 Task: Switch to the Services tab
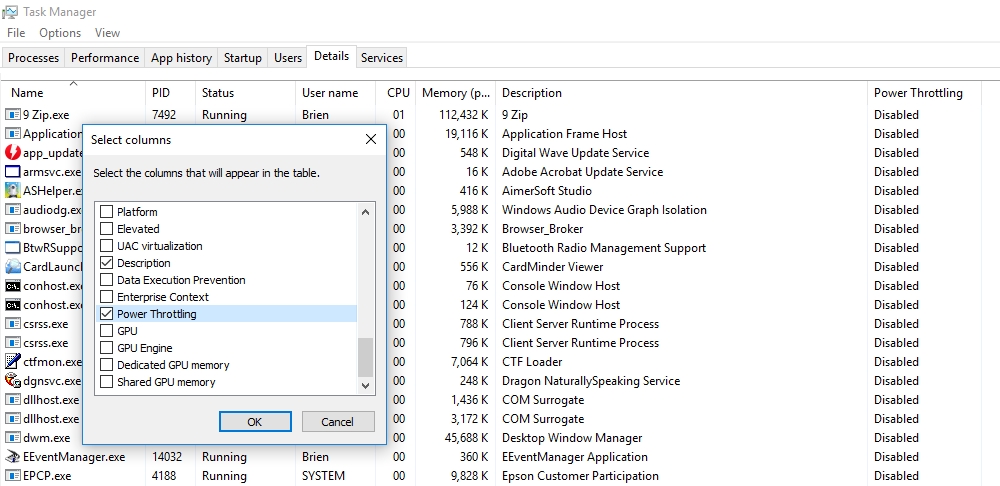[381, 57]
